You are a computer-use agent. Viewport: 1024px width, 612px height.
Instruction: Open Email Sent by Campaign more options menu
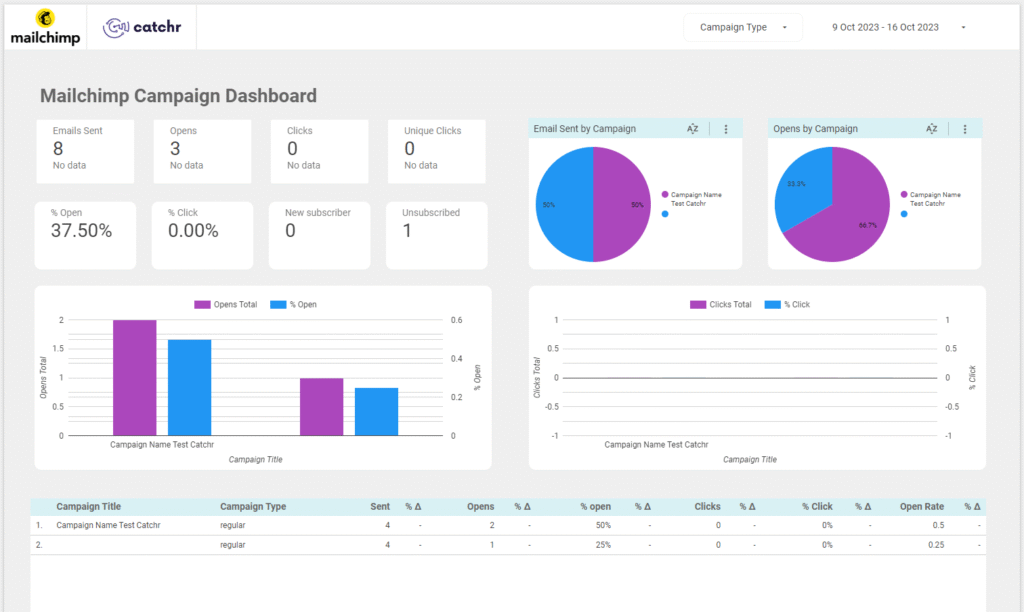coord(726,129)
